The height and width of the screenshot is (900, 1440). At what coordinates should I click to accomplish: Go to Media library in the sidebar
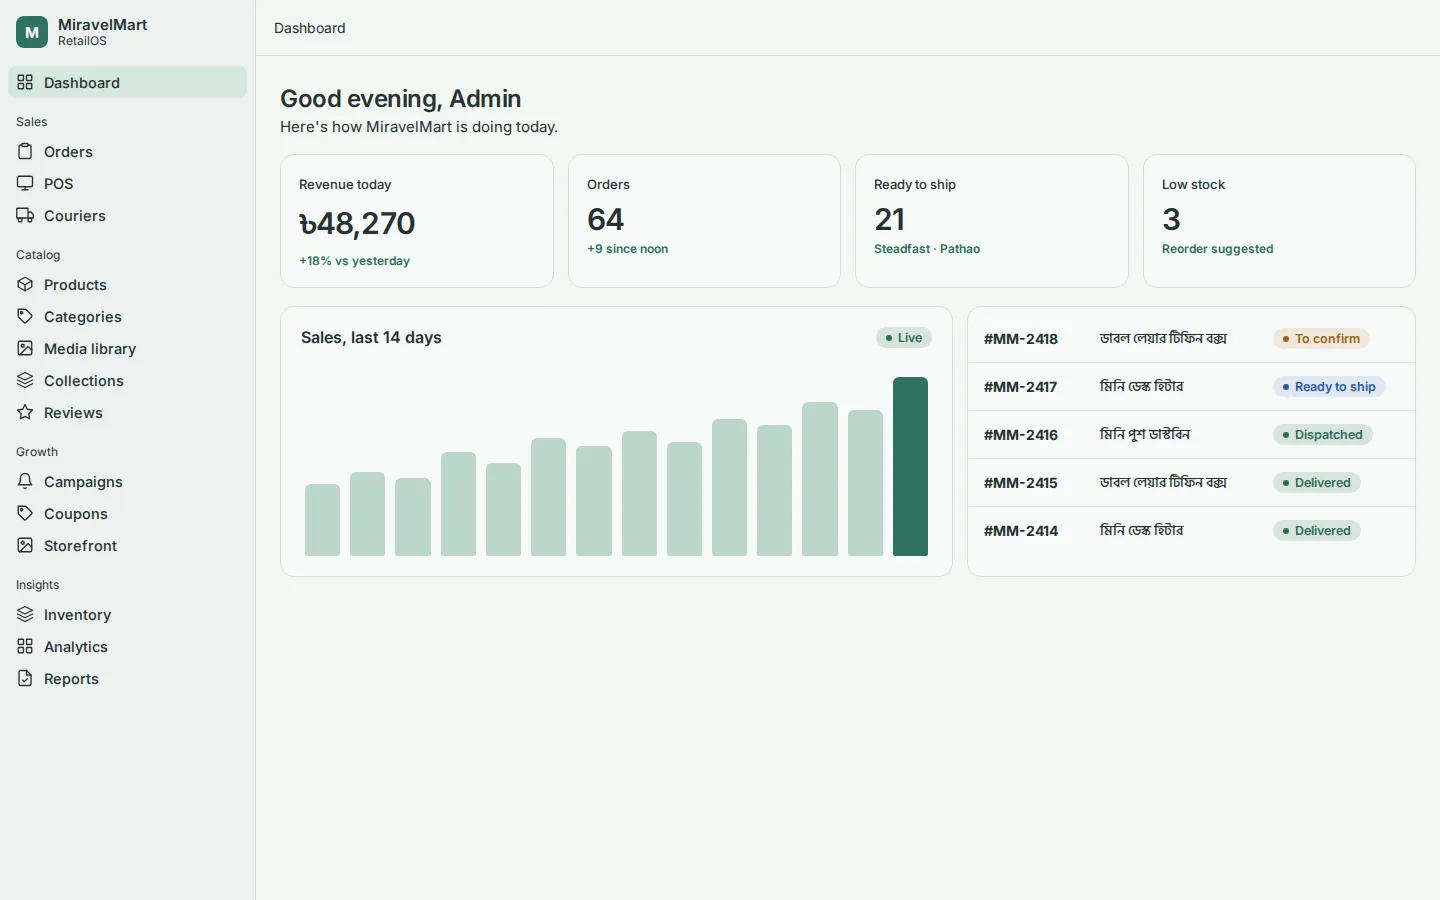127,349
